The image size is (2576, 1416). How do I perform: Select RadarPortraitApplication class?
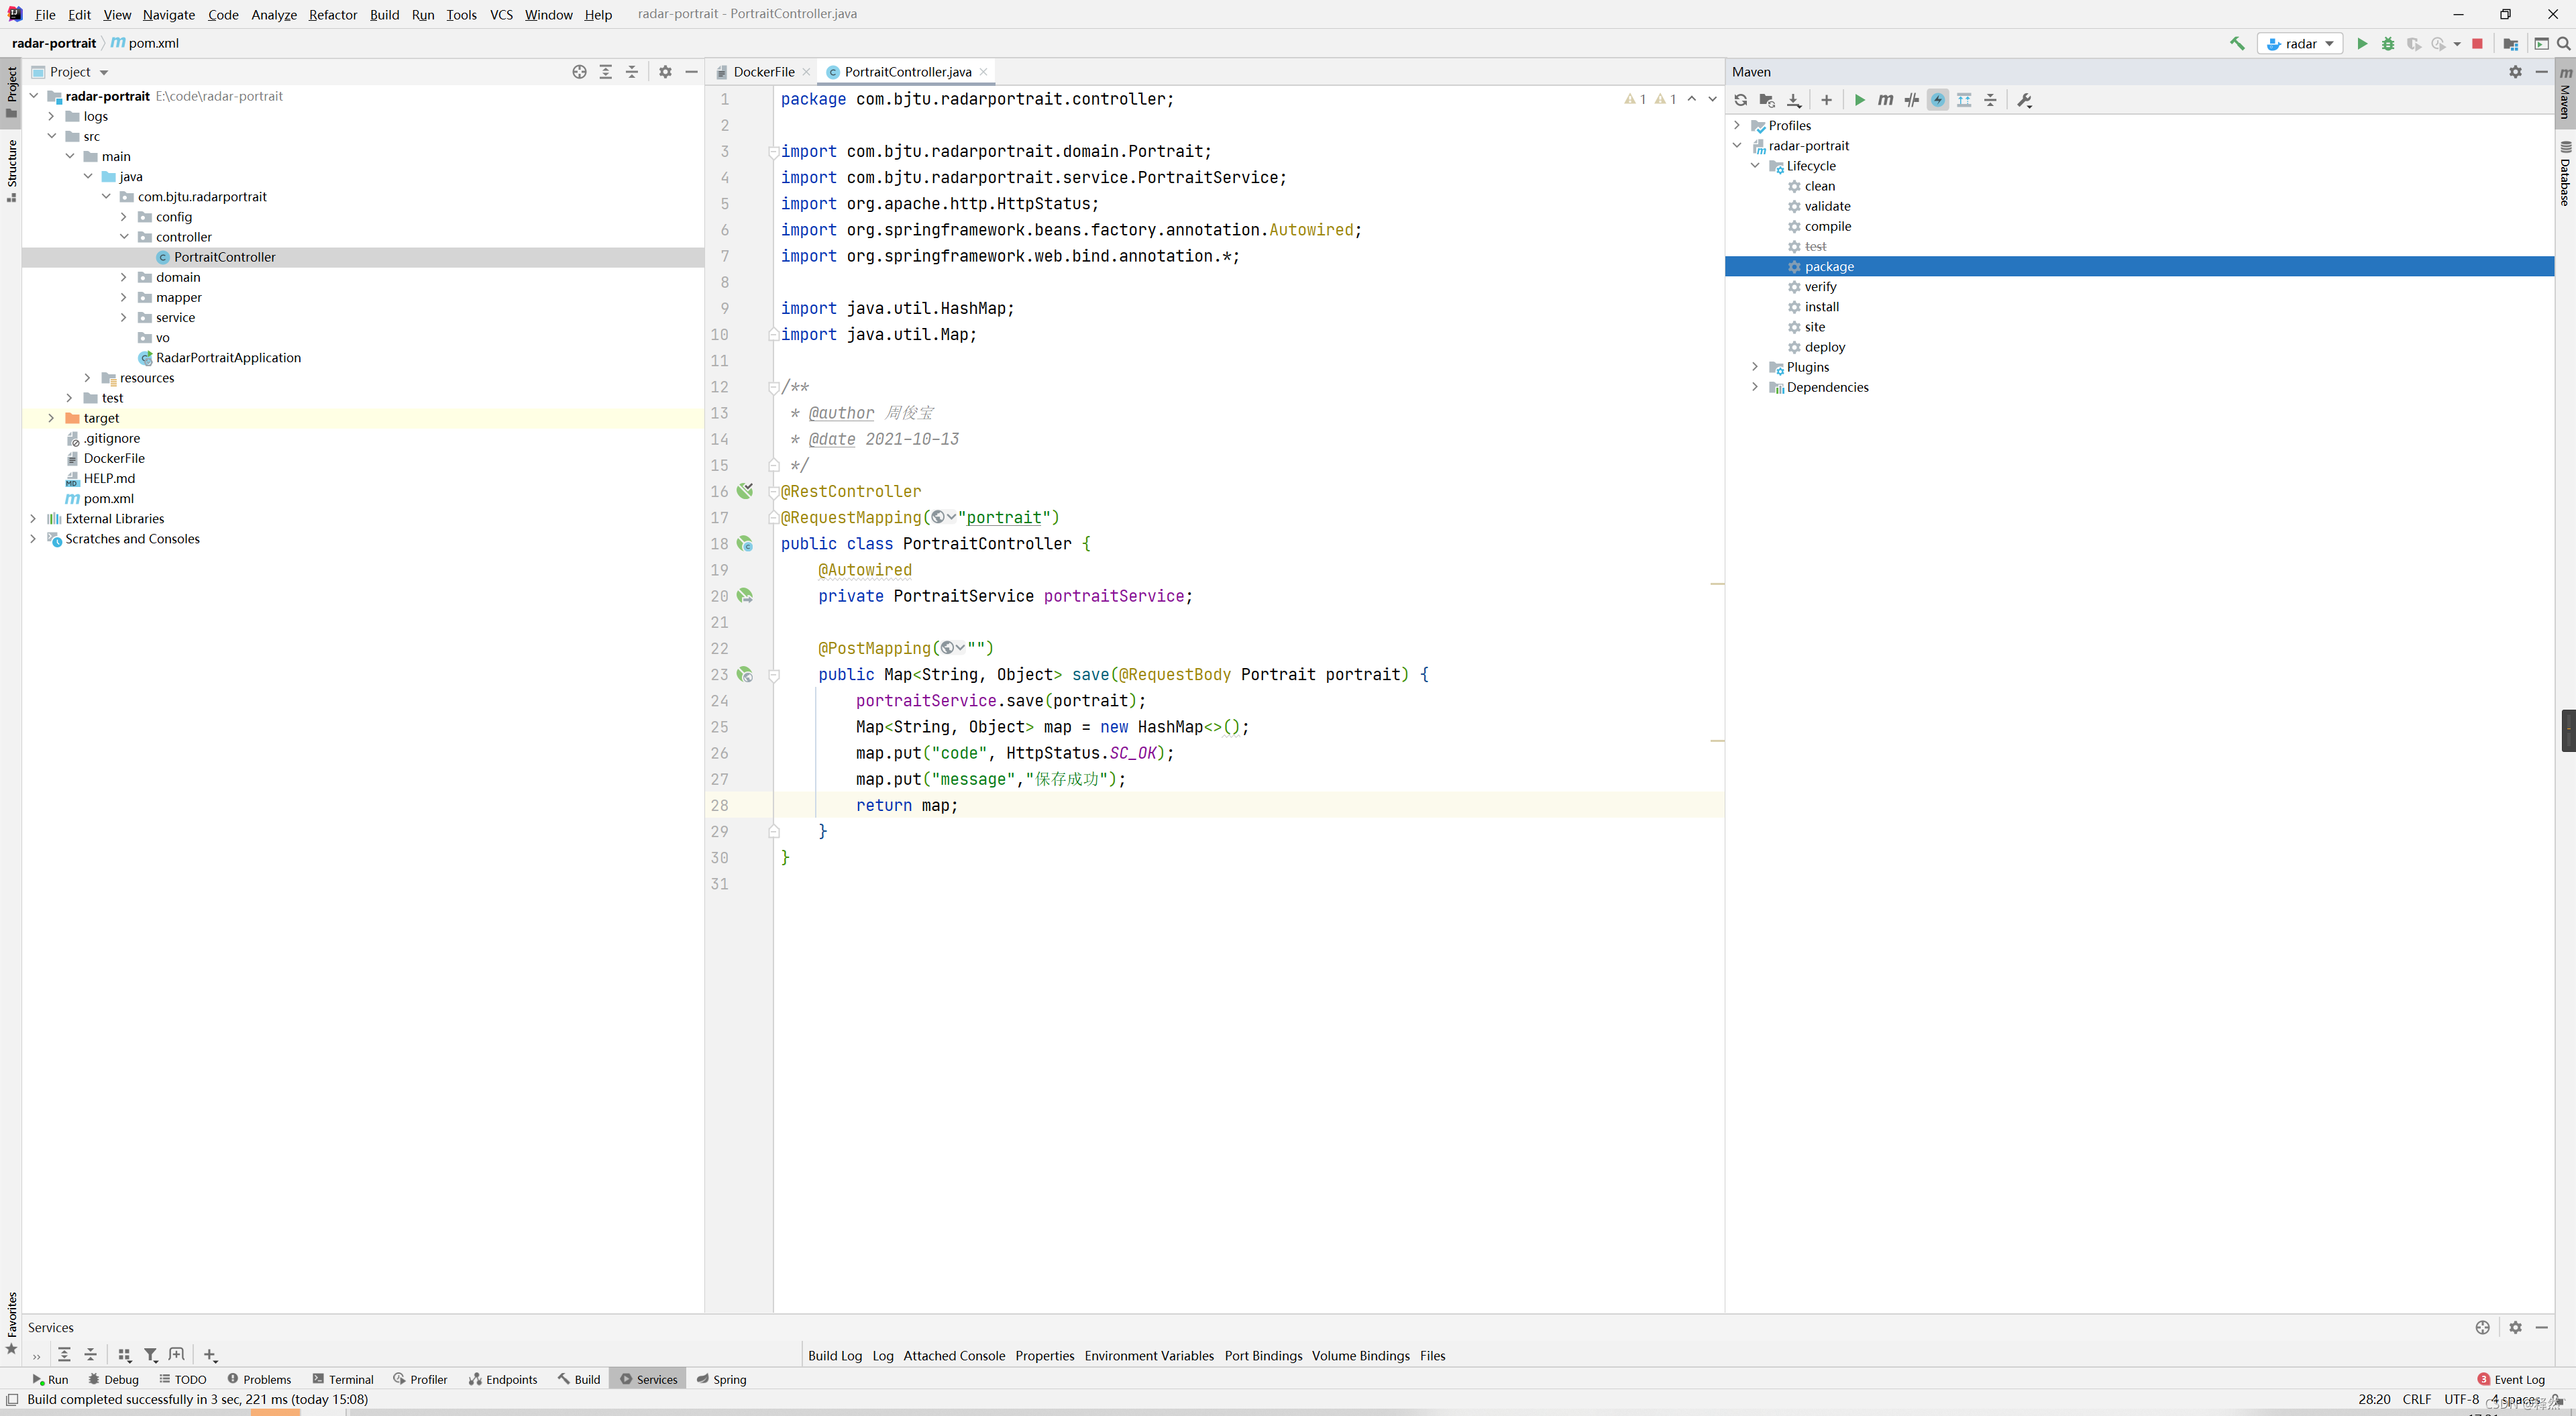pos(228,358)
